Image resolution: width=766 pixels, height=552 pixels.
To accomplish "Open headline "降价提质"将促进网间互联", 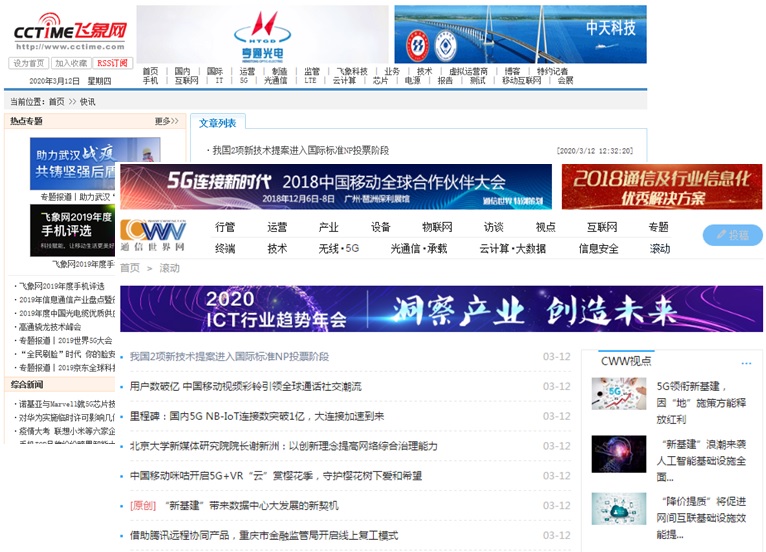I will click(x=701, y=518).
